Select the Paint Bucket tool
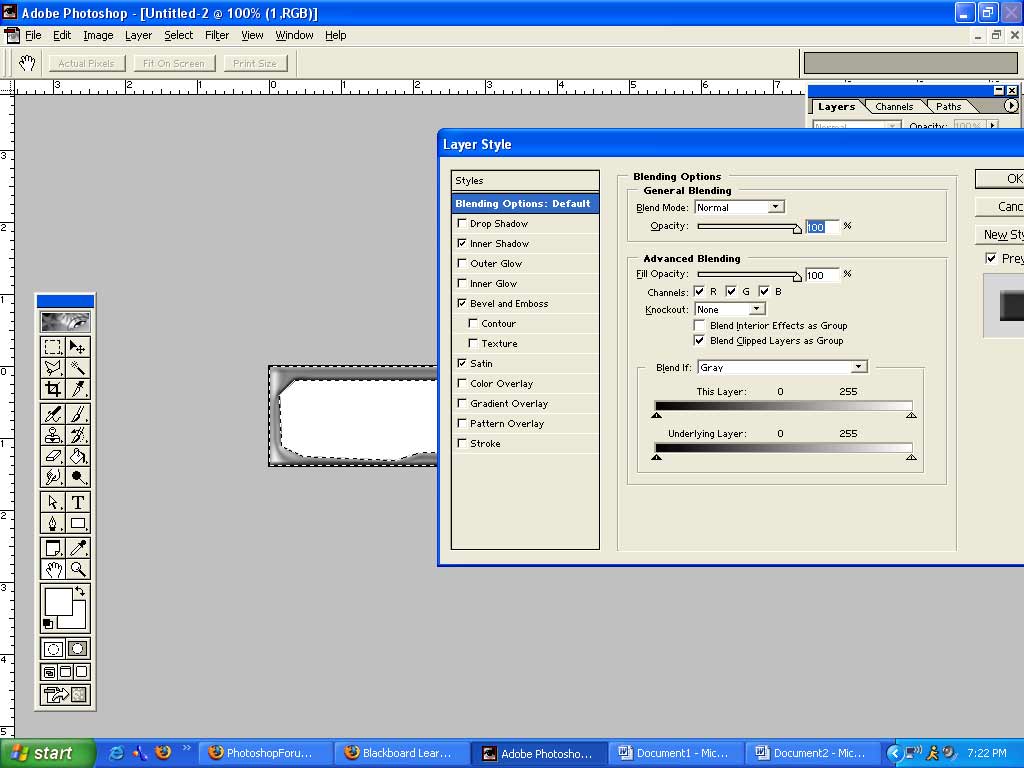 pos(77,456)
